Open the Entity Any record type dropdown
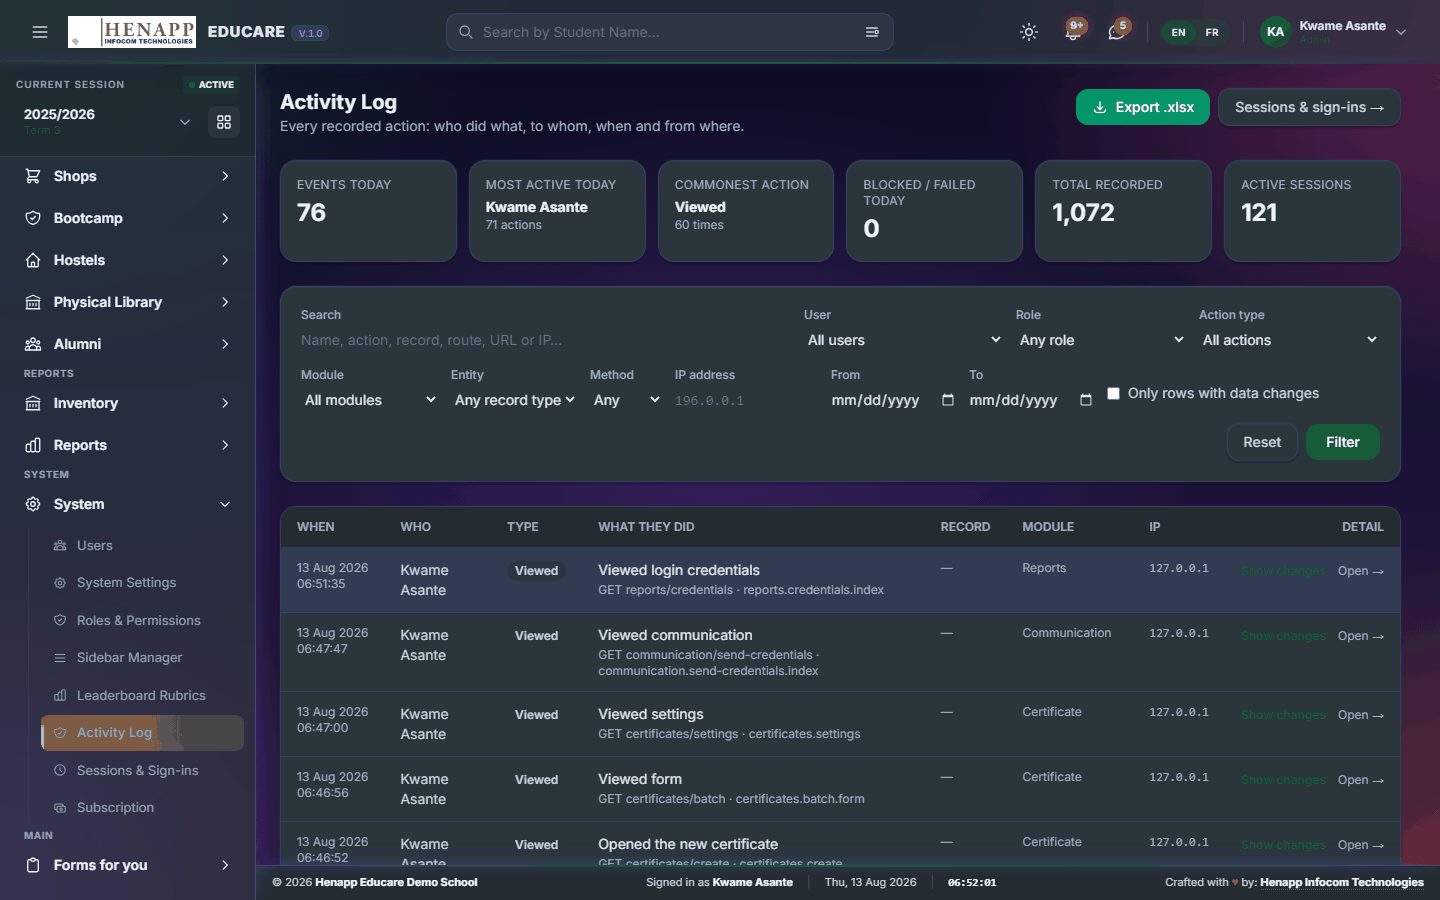Image resolution: width=1440 pixels, height=900 pixels. [x=514, y=400]
